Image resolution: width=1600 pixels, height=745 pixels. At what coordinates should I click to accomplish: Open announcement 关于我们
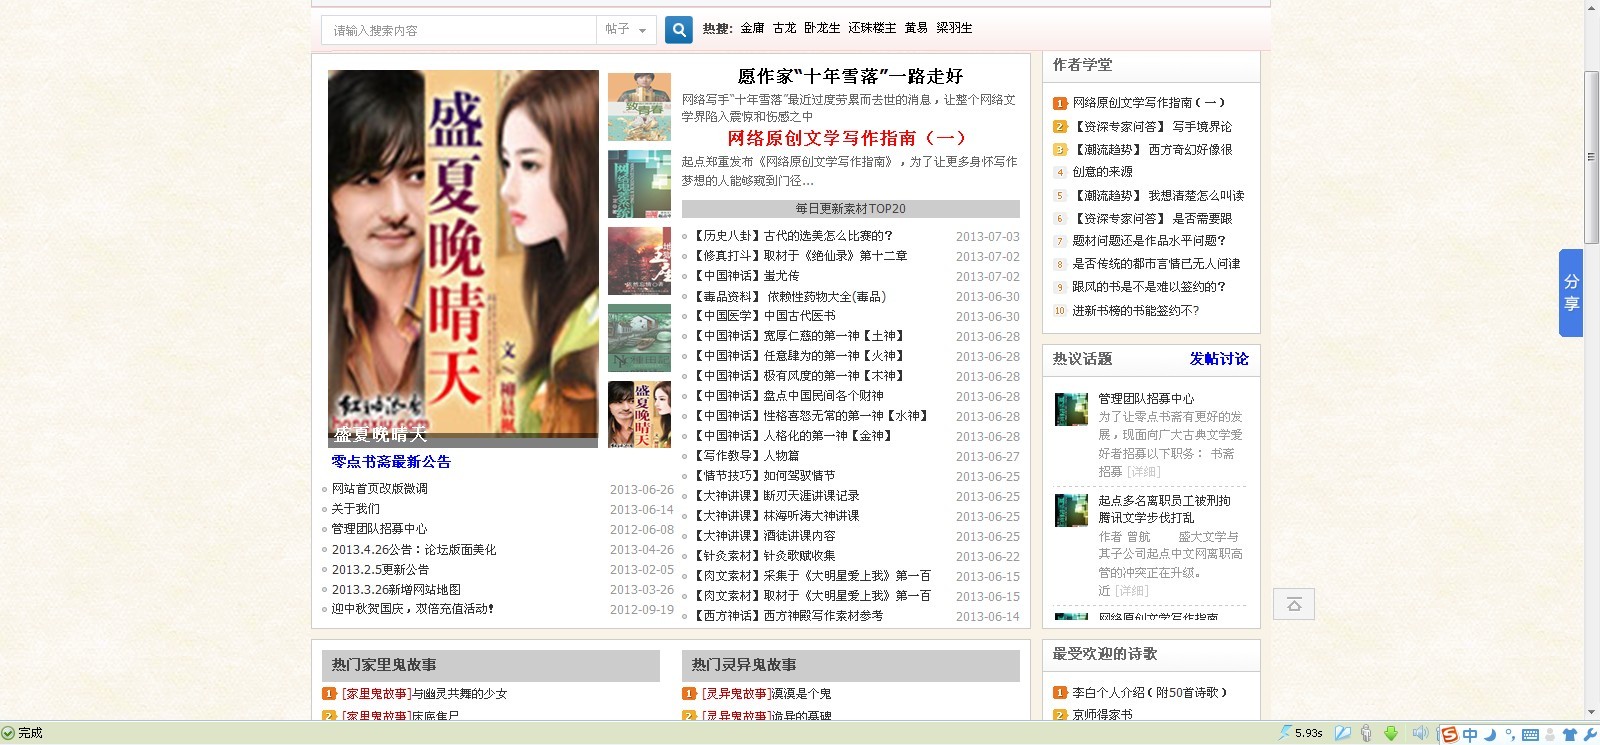click(x=356, y=509)
